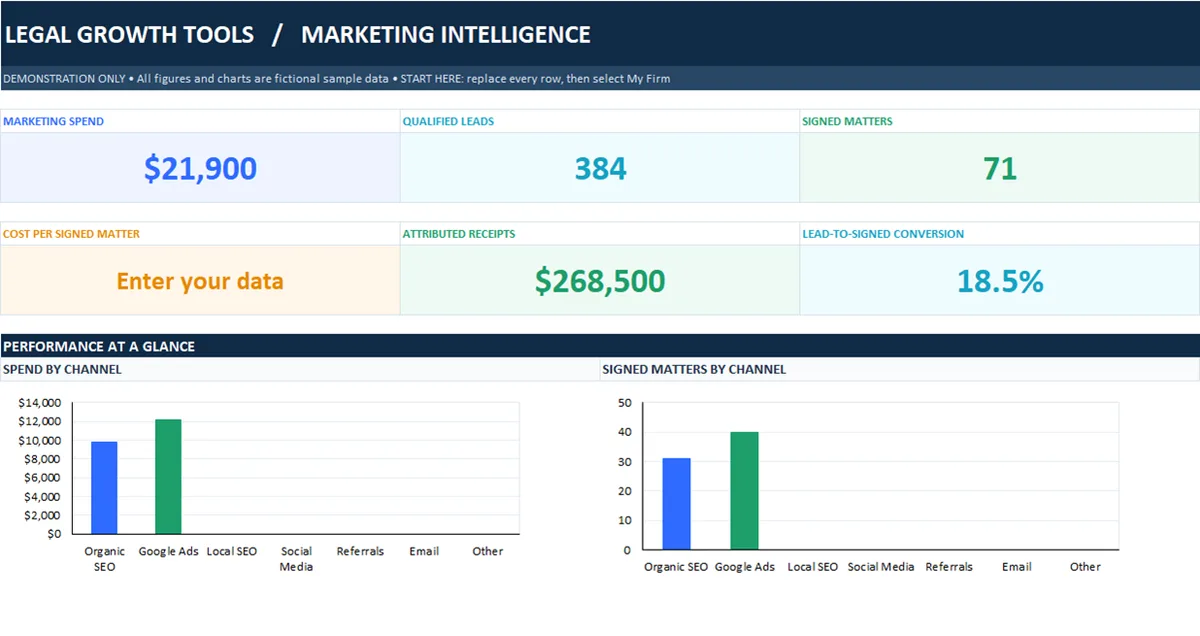Select the 'Enter your data' cell
1200x636 pixels.
coord(200,281)
